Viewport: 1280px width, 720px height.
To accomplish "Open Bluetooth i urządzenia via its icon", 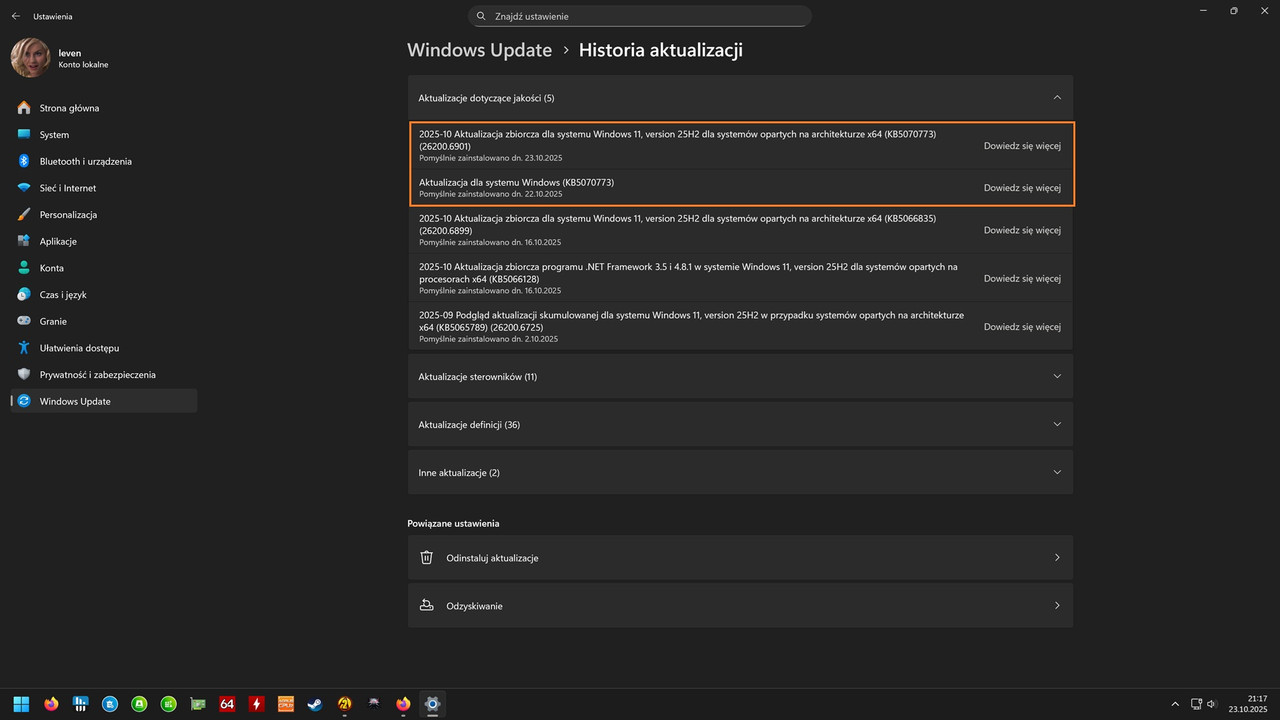I will pos(24,161).
